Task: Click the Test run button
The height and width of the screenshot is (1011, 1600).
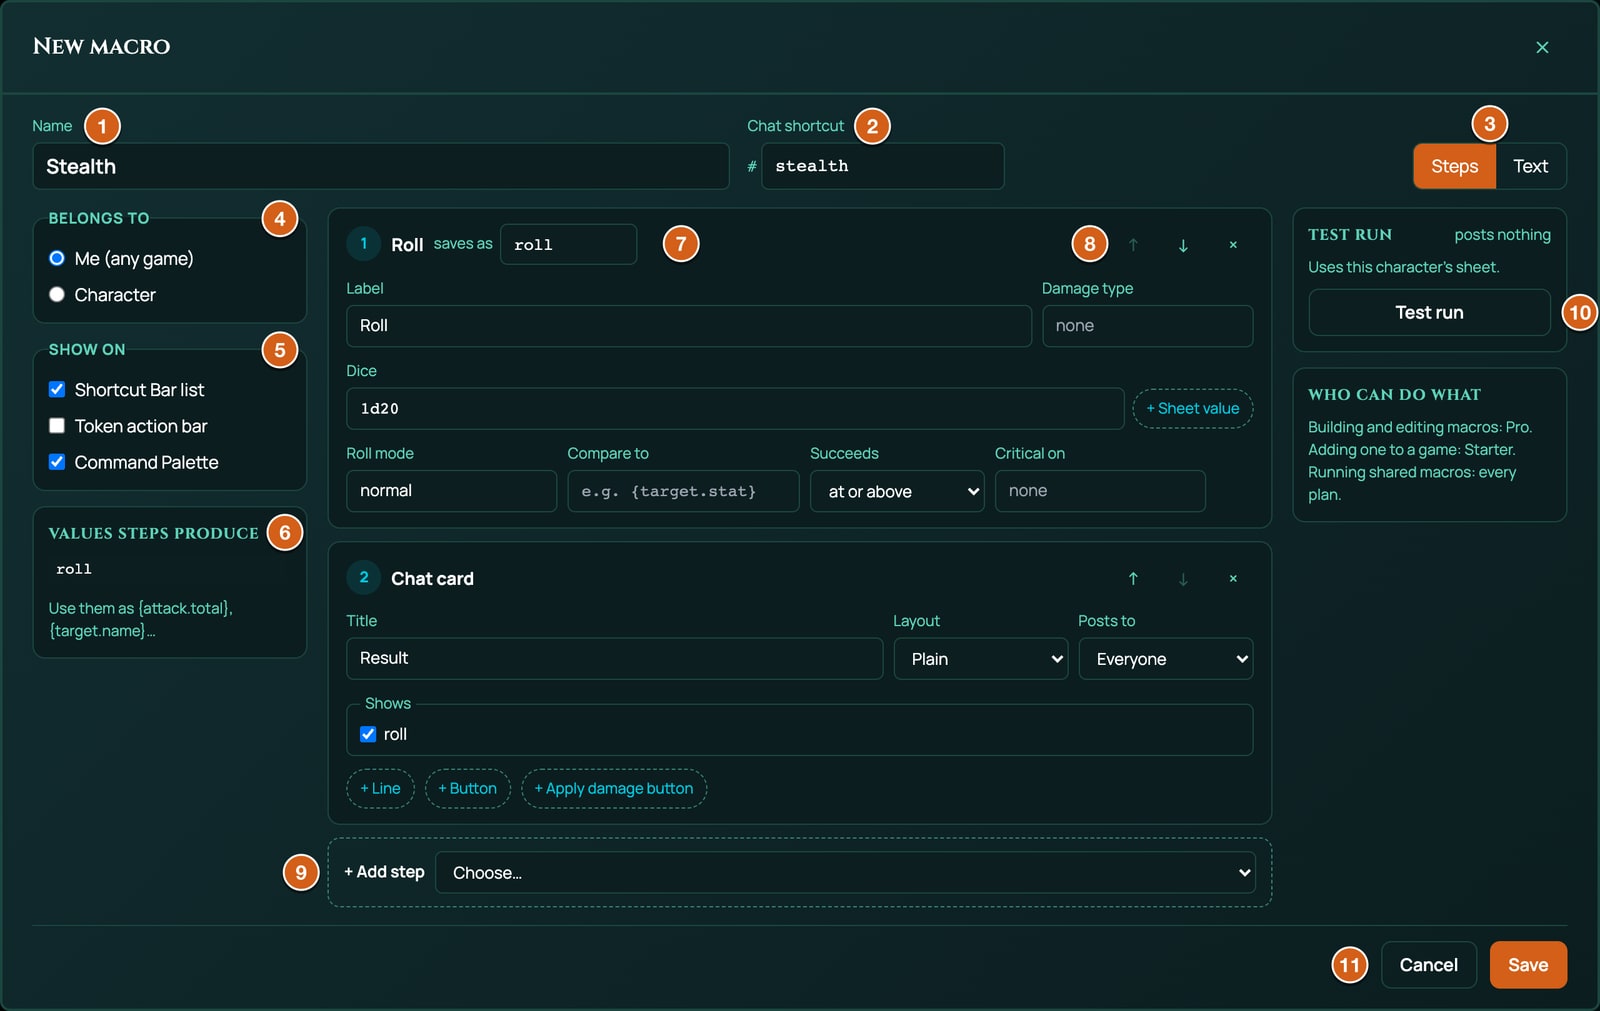Action: (x=1429, y=312)
